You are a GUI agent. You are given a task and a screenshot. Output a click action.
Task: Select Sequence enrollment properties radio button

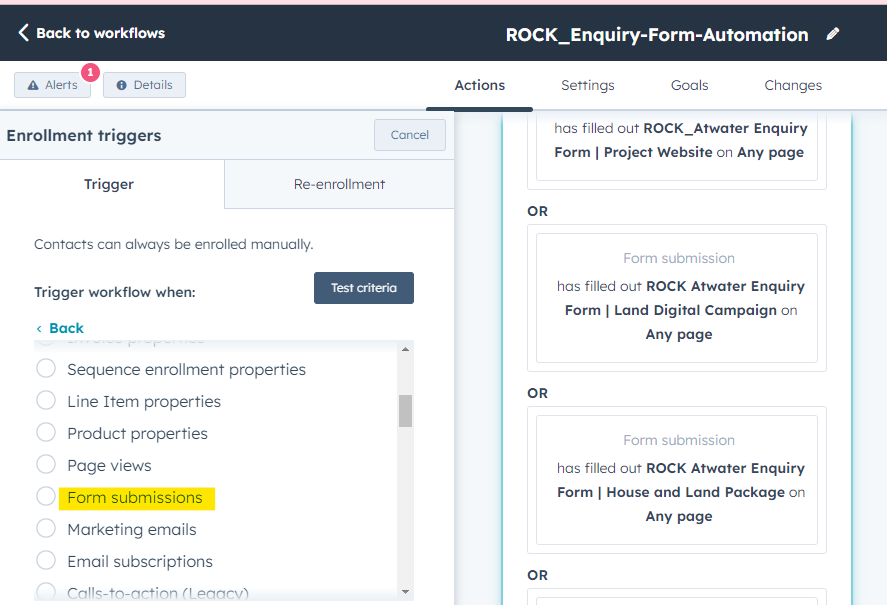(x=46, y=368)
